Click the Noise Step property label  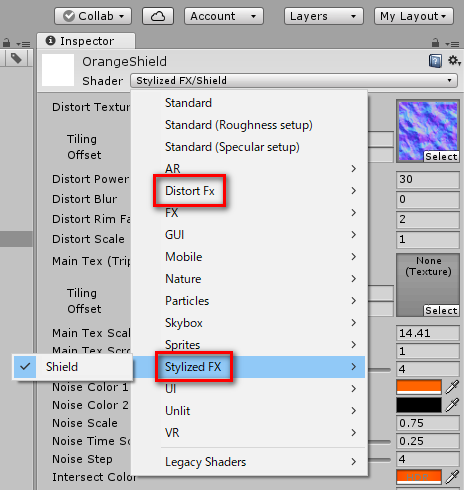click(82, 459)
